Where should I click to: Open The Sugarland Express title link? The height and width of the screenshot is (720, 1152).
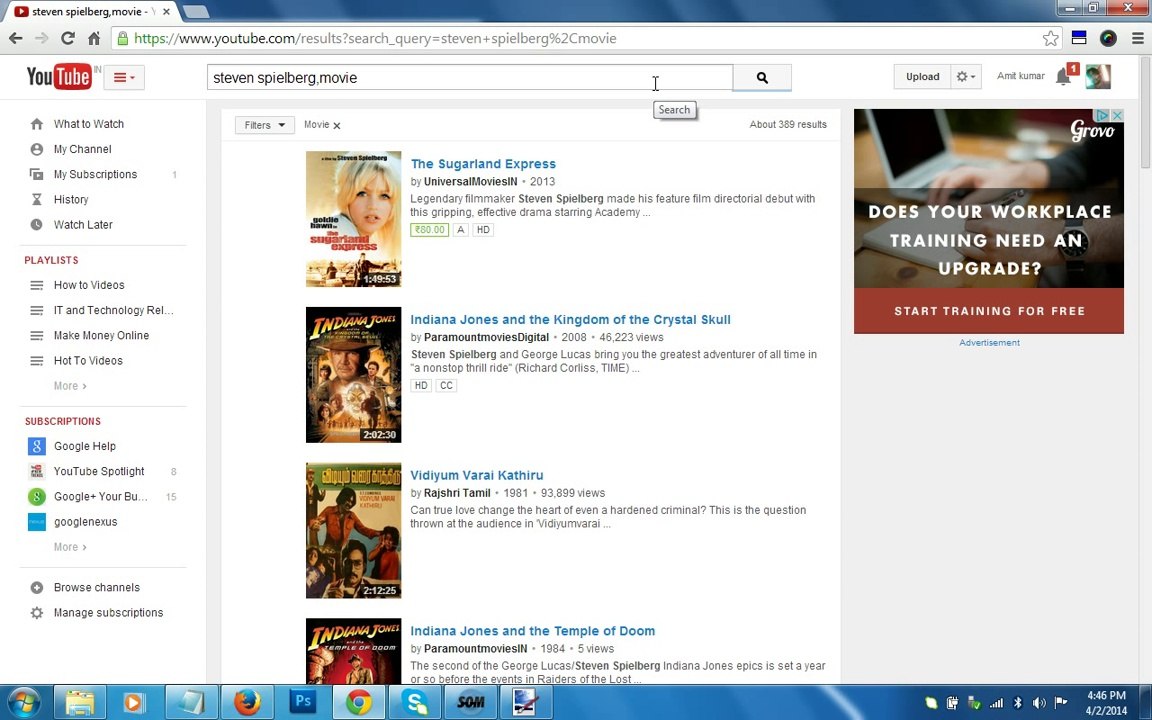483,164
